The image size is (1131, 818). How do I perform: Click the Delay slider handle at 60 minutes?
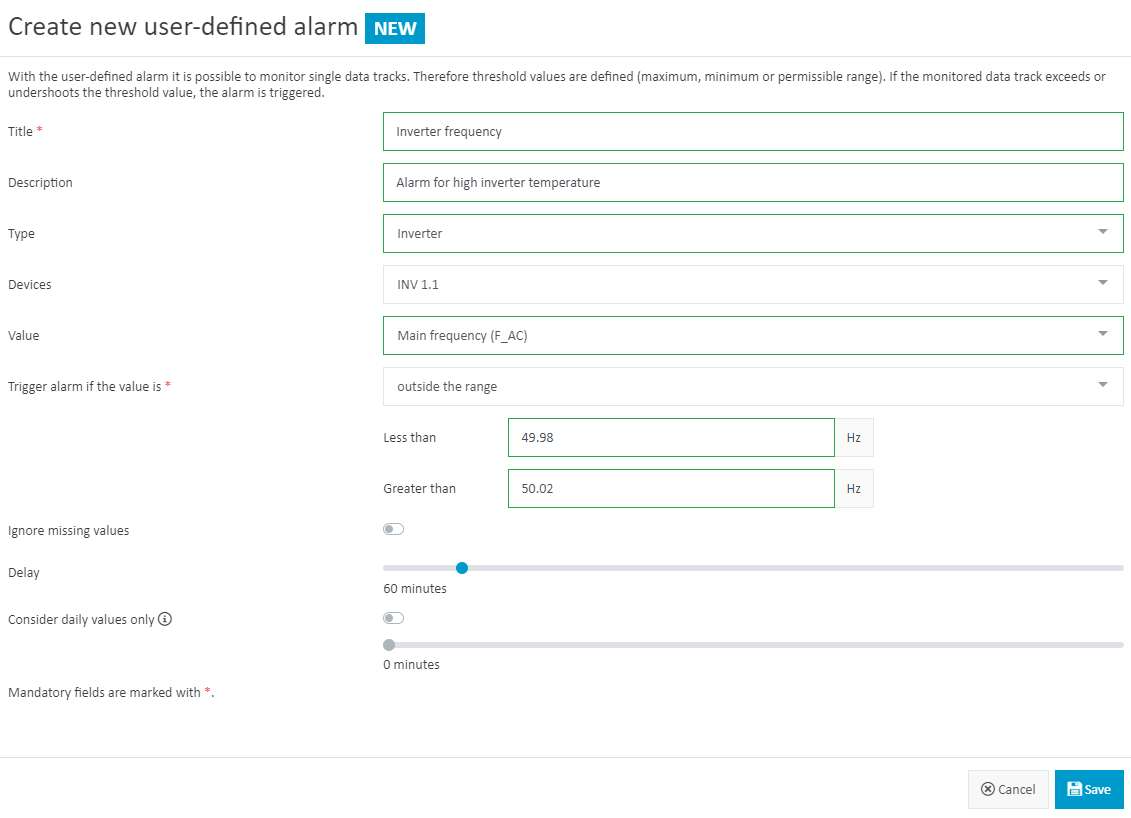click(x=462, y=568)
